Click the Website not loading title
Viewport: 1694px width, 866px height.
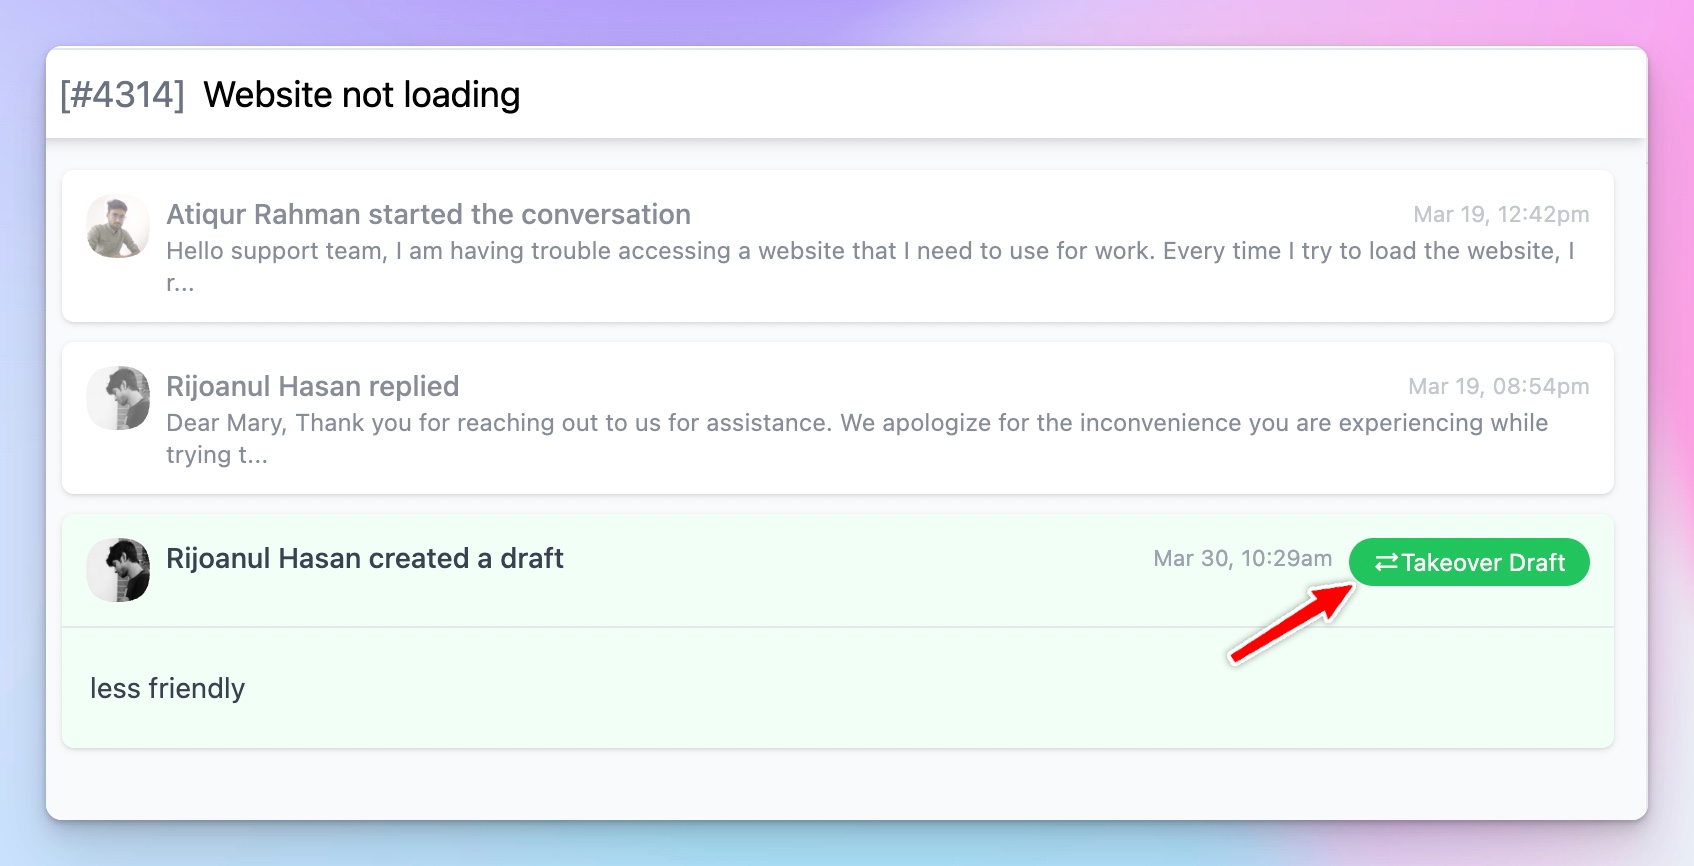[x=362, y=95]
